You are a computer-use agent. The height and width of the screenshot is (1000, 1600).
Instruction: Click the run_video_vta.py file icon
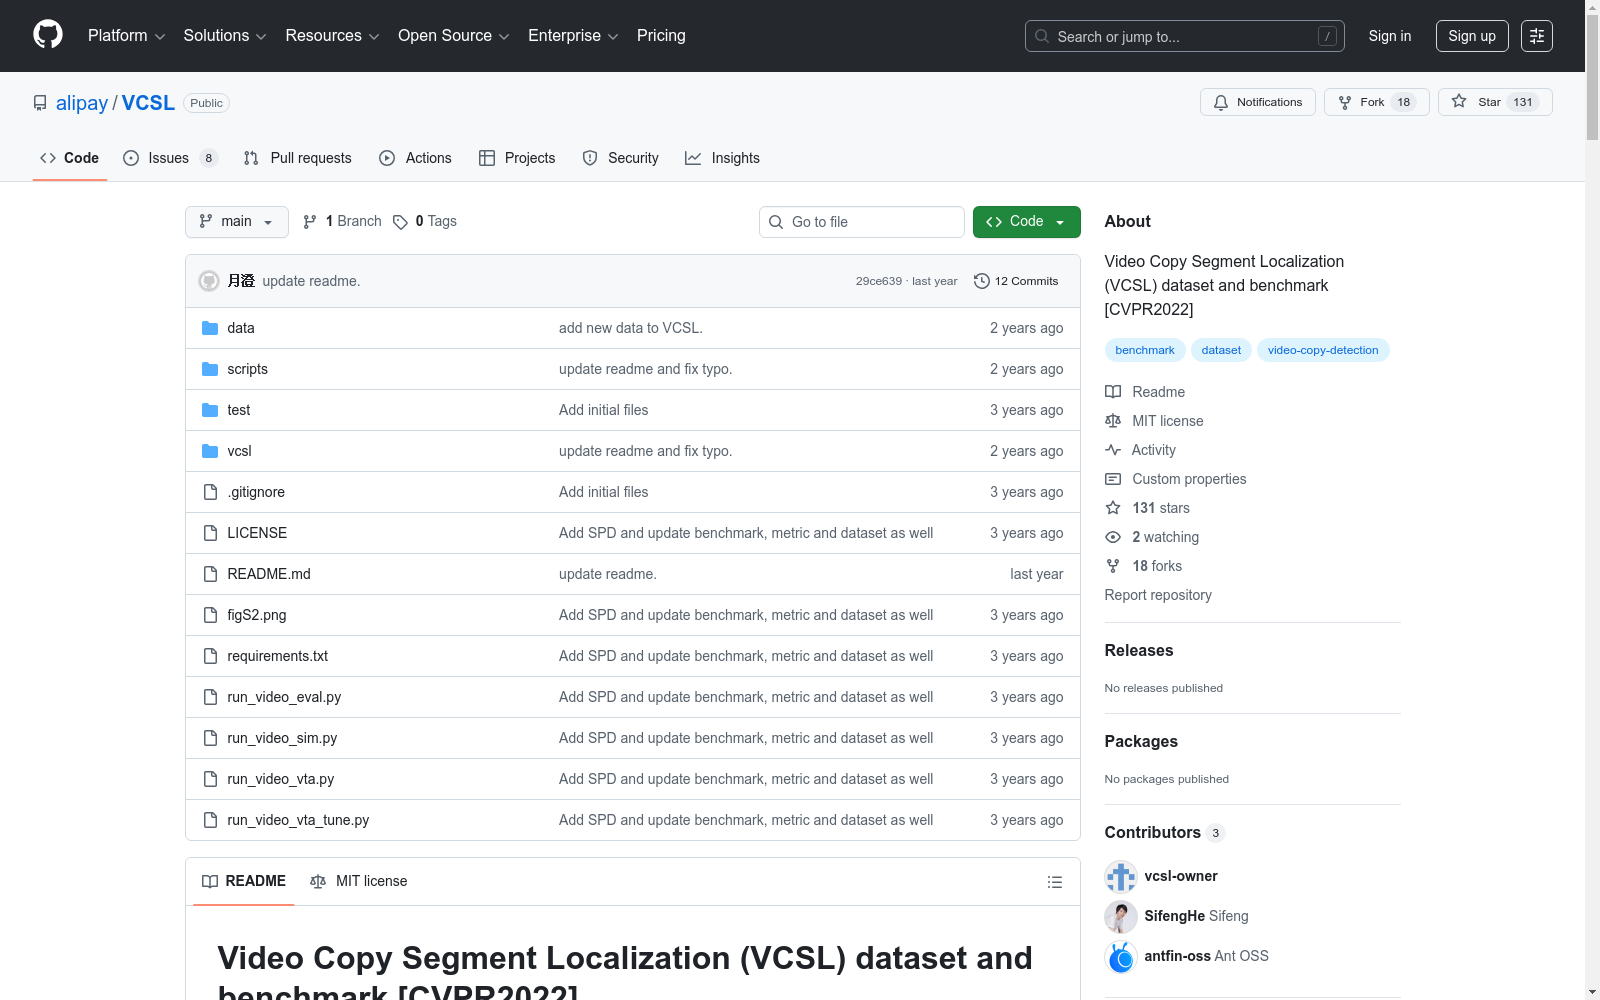210,779
